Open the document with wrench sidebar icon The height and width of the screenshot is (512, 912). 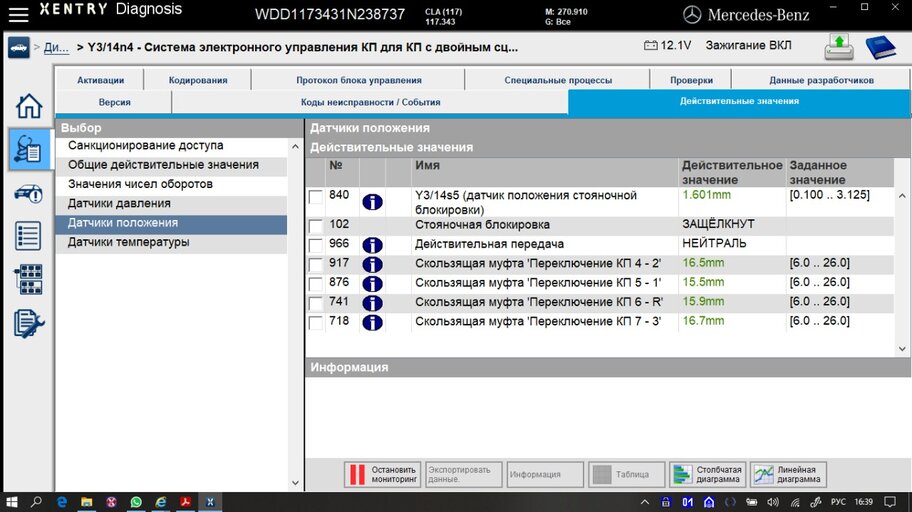pos(28,323)
